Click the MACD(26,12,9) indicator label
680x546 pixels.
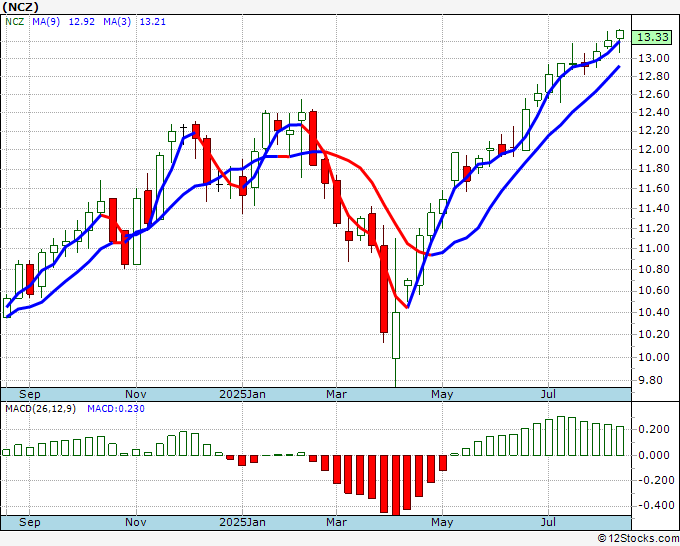click(x=40, y=409)
